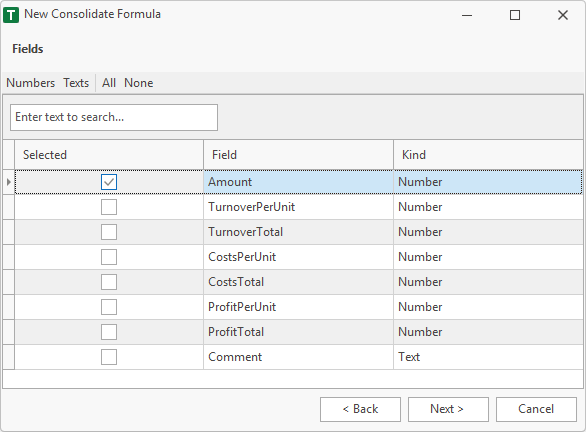The height and width of the screenshot is (432, 586).
Task: Check the TurnoverPerUnit checkbox
Action: point(109,207)
